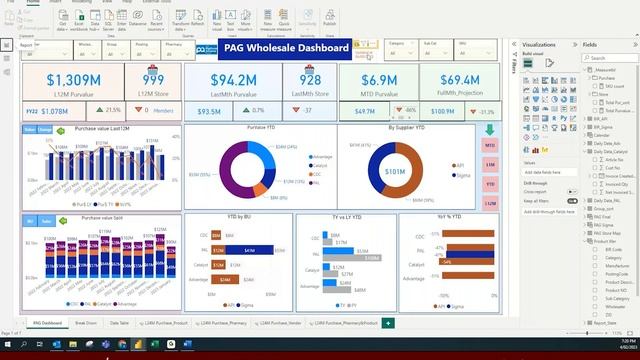Switch to Data view in left sidebar

7,59
